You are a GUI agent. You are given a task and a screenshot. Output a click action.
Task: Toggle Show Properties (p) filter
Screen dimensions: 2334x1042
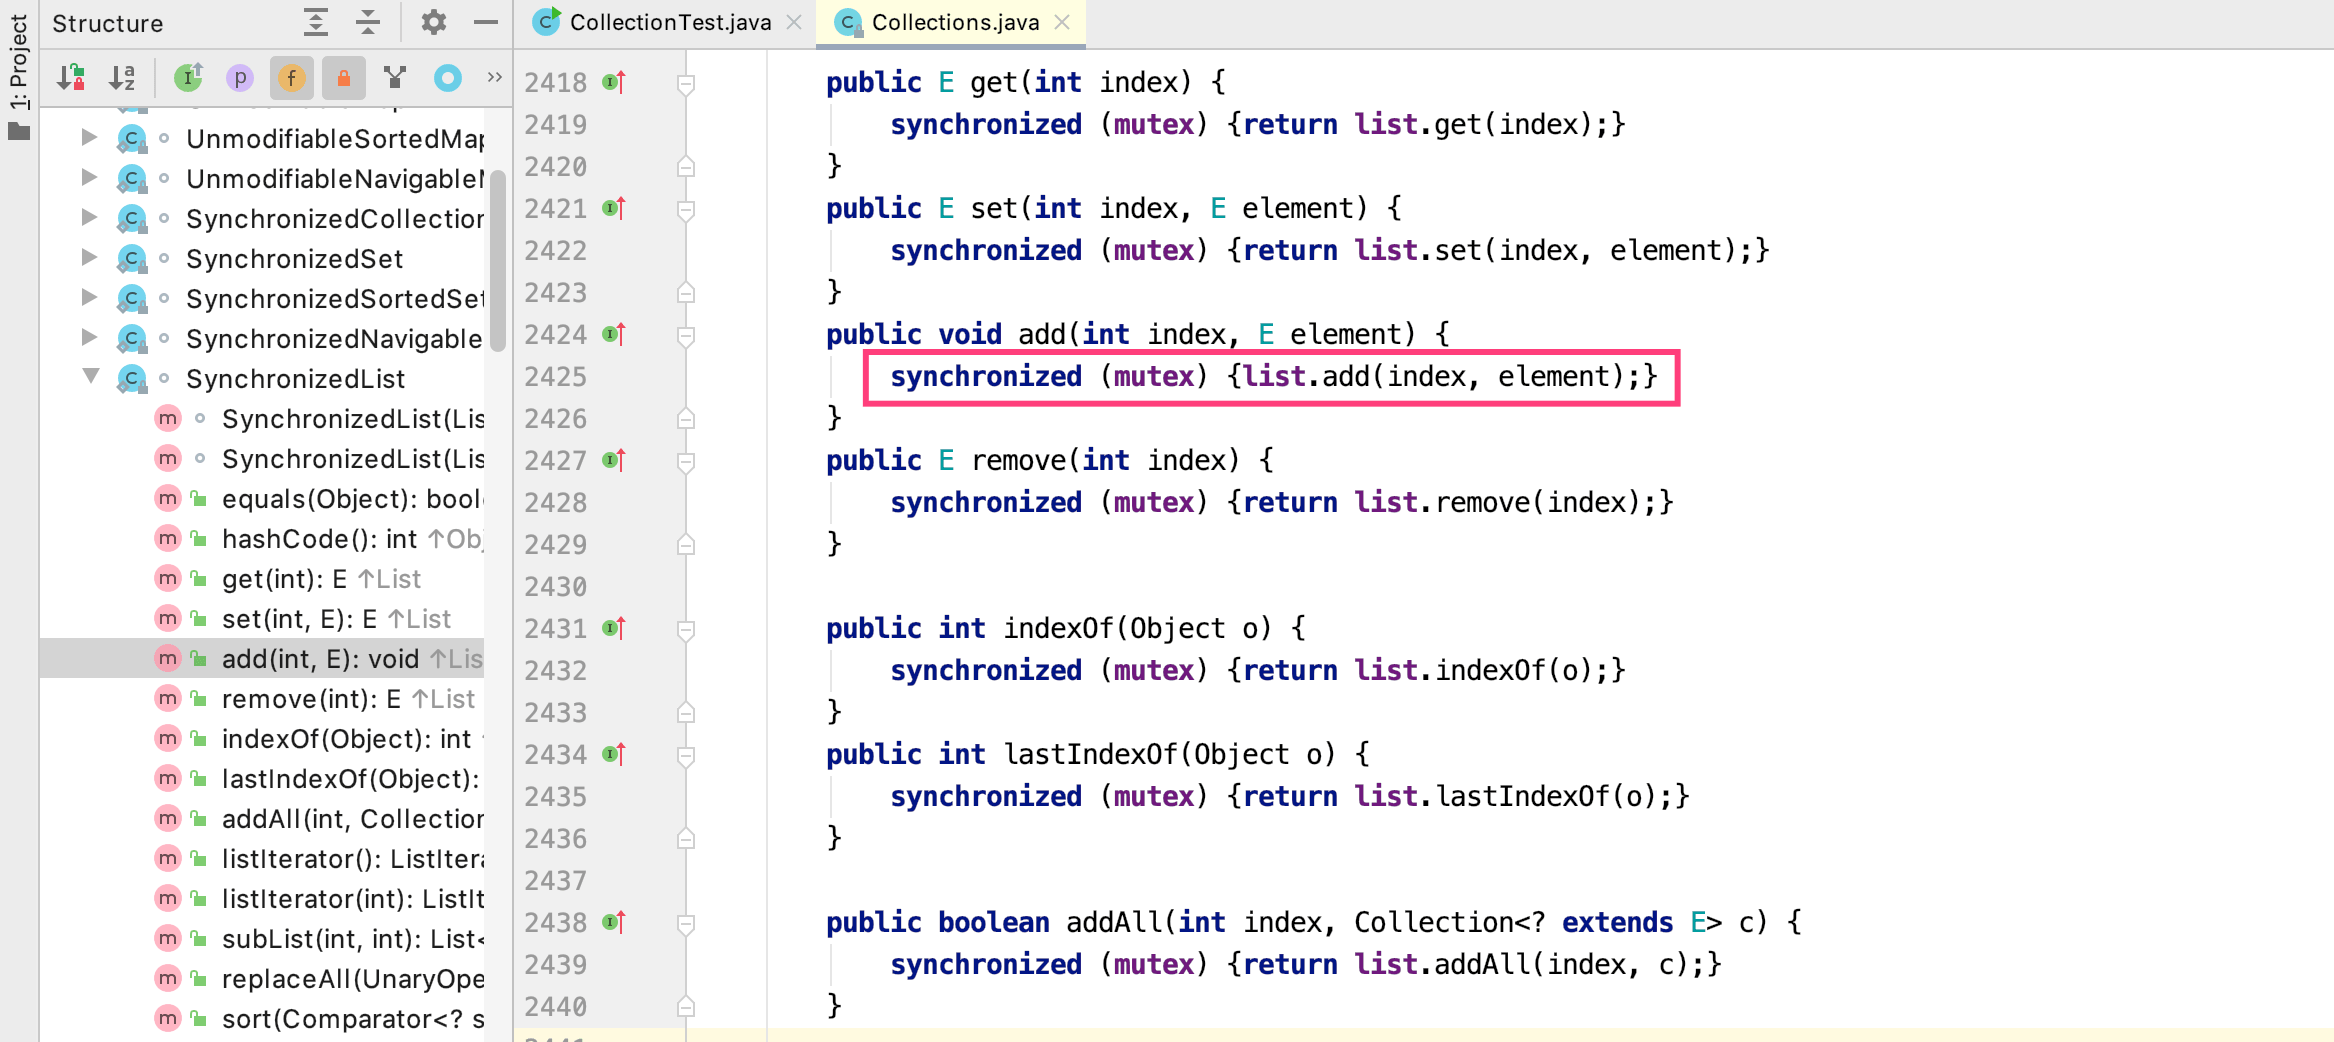[x=240, y=78]
